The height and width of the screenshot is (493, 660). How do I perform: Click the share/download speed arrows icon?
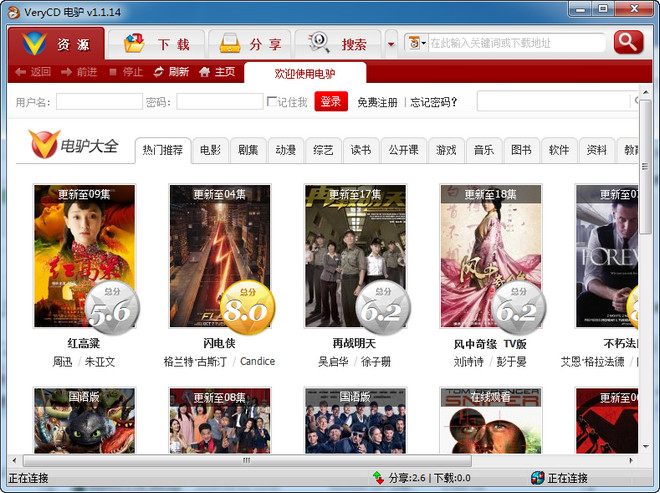pos(378,478)
